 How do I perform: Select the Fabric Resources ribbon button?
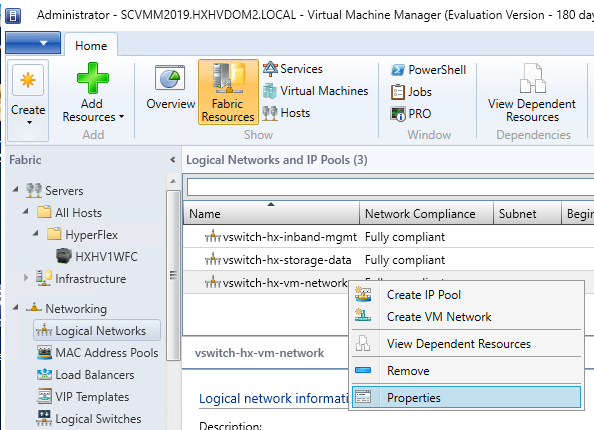pyautogui.click(x=228, y=92)
